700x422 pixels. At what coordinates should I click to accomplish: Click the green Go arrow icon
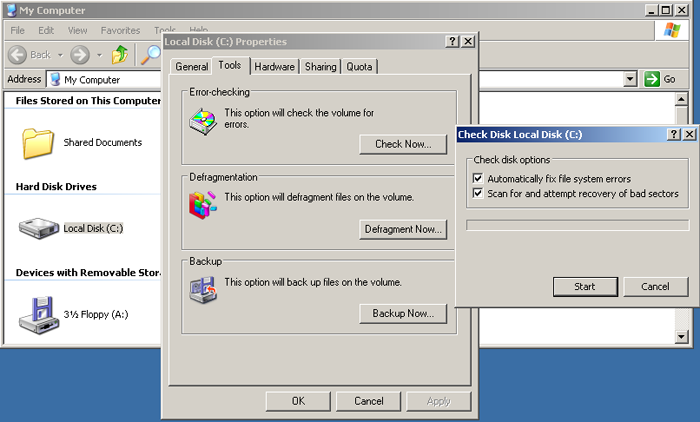tap(652, 79)
